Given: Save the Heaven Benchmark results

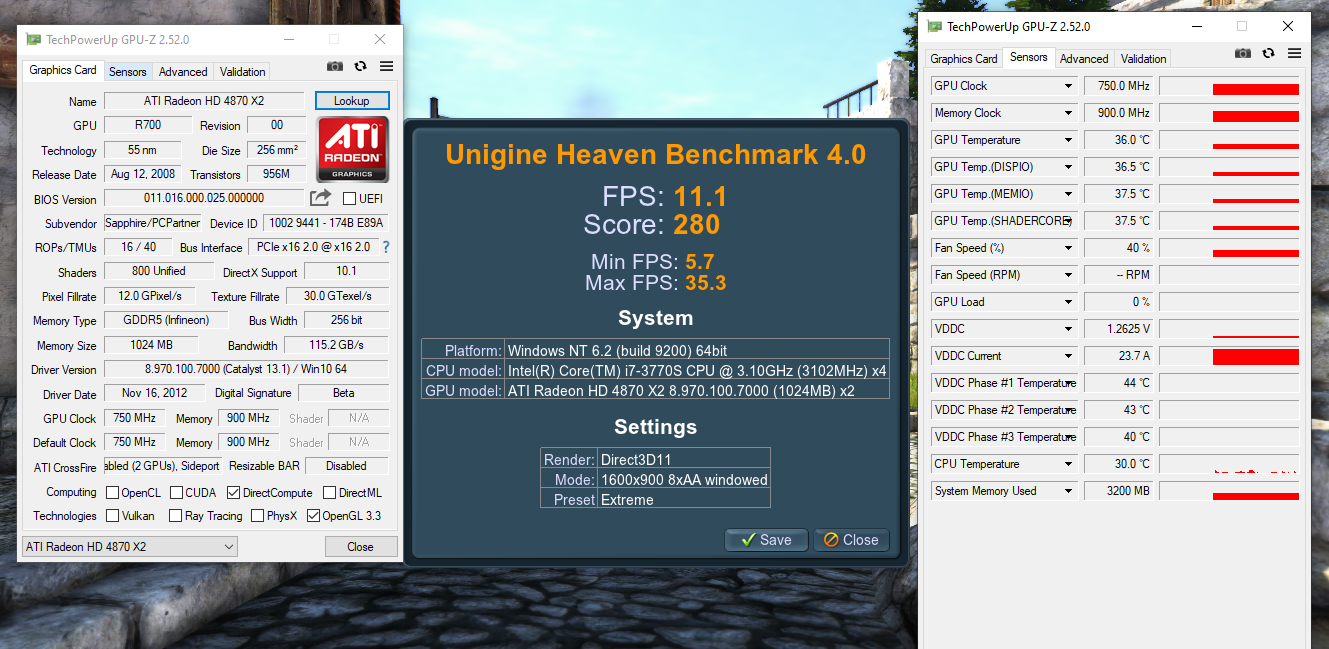Looking at the screenshot, I should tap(767, 540).
